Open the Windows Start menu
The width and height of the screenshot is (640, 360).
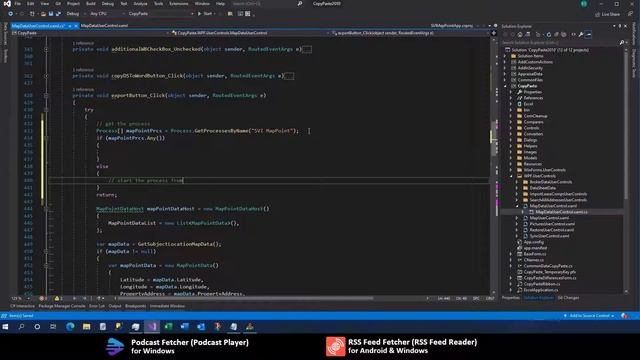pos(5,327)
